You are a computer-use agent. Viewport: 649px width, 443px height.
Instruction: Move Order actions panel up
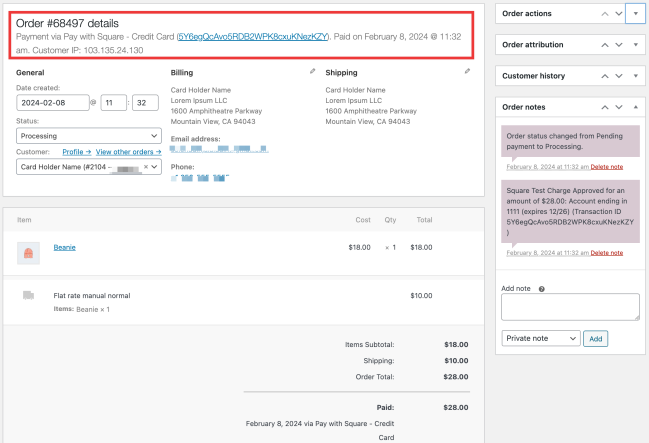tap(603, 14)
